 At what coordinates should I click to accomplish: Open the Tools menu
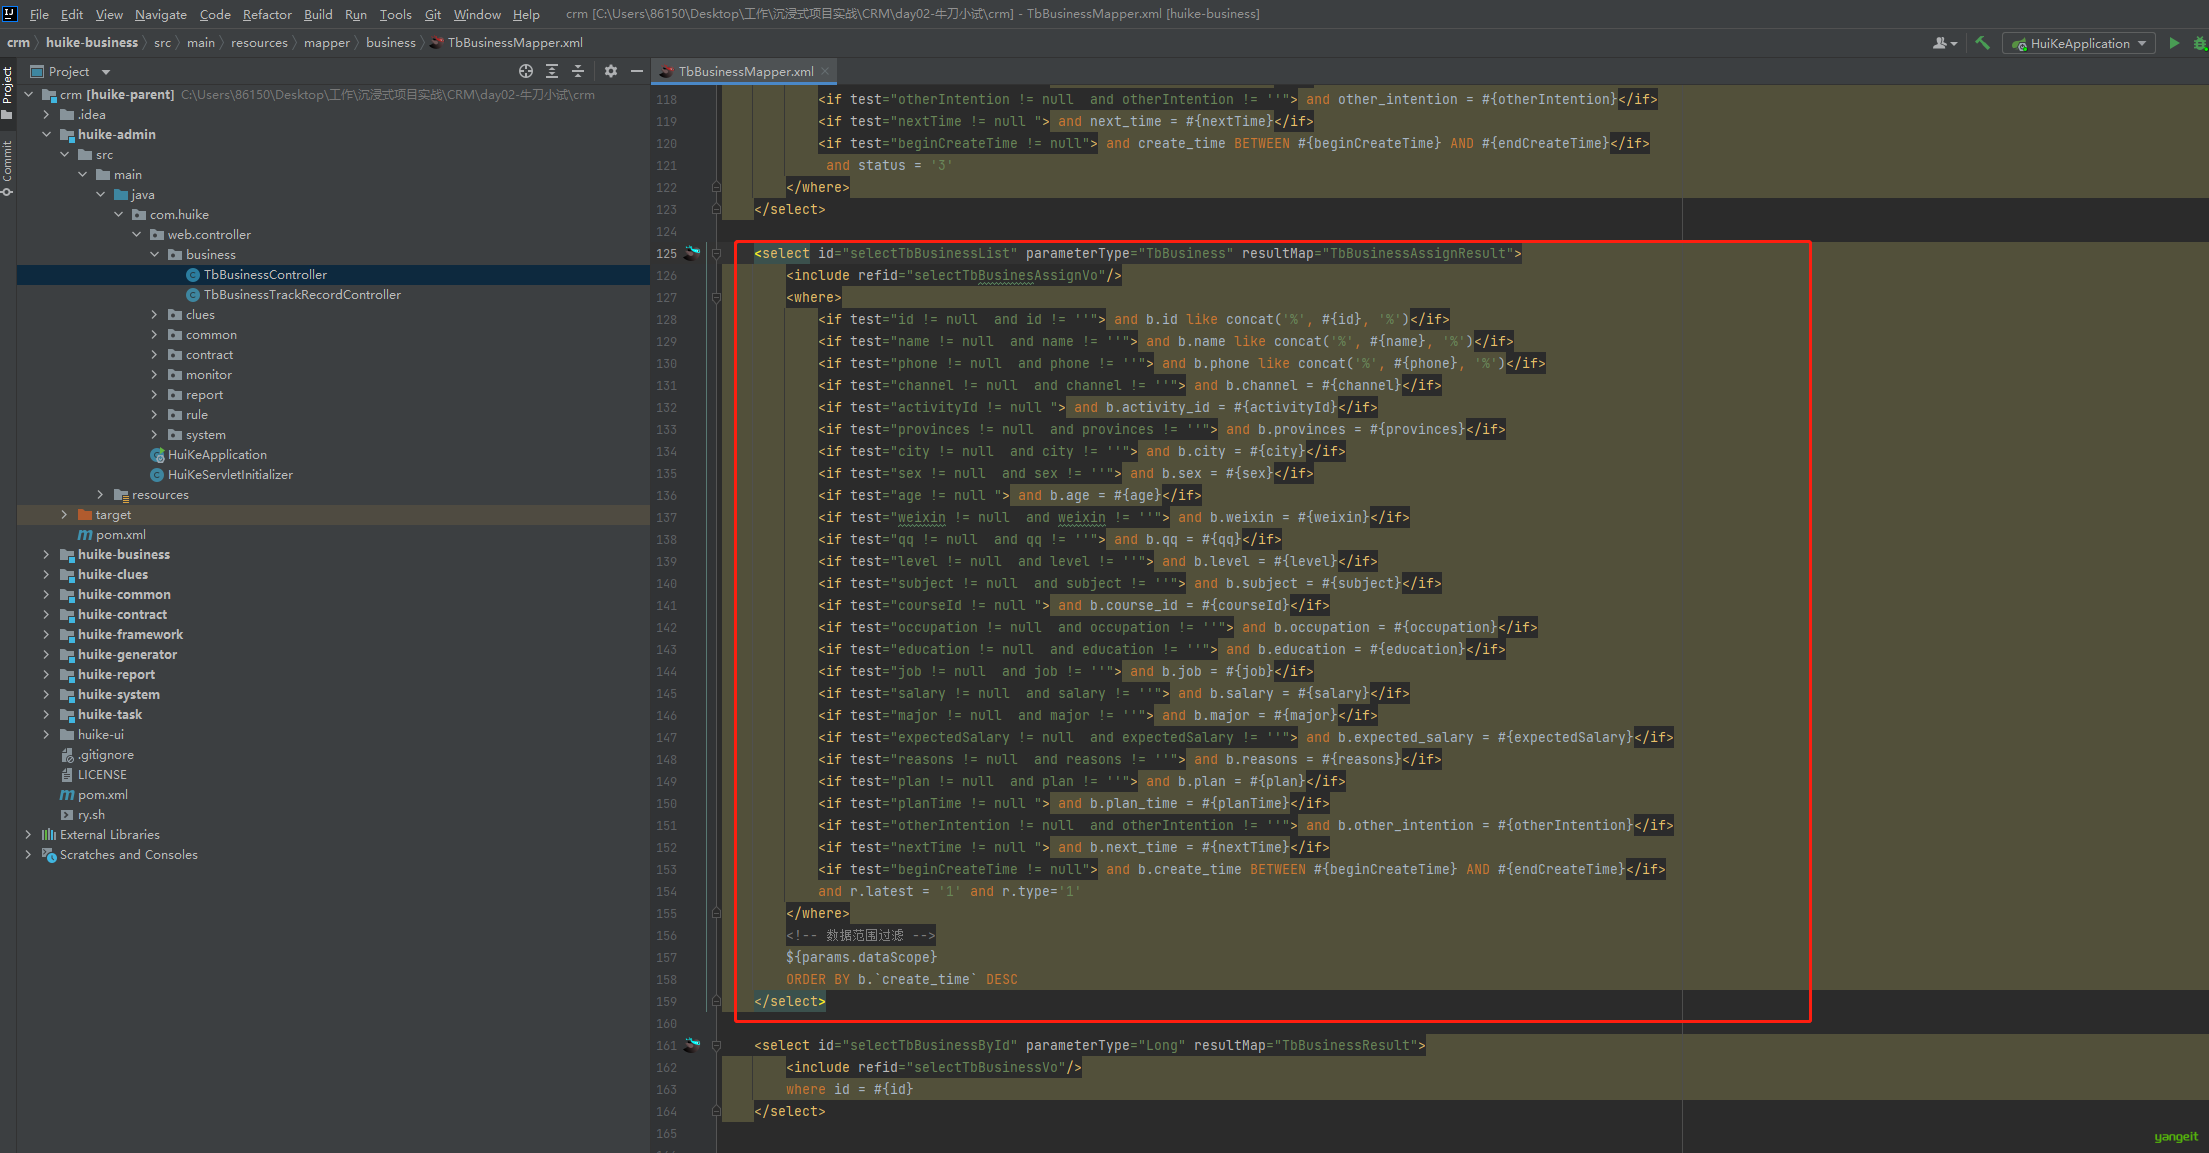[x=395, y=14]
